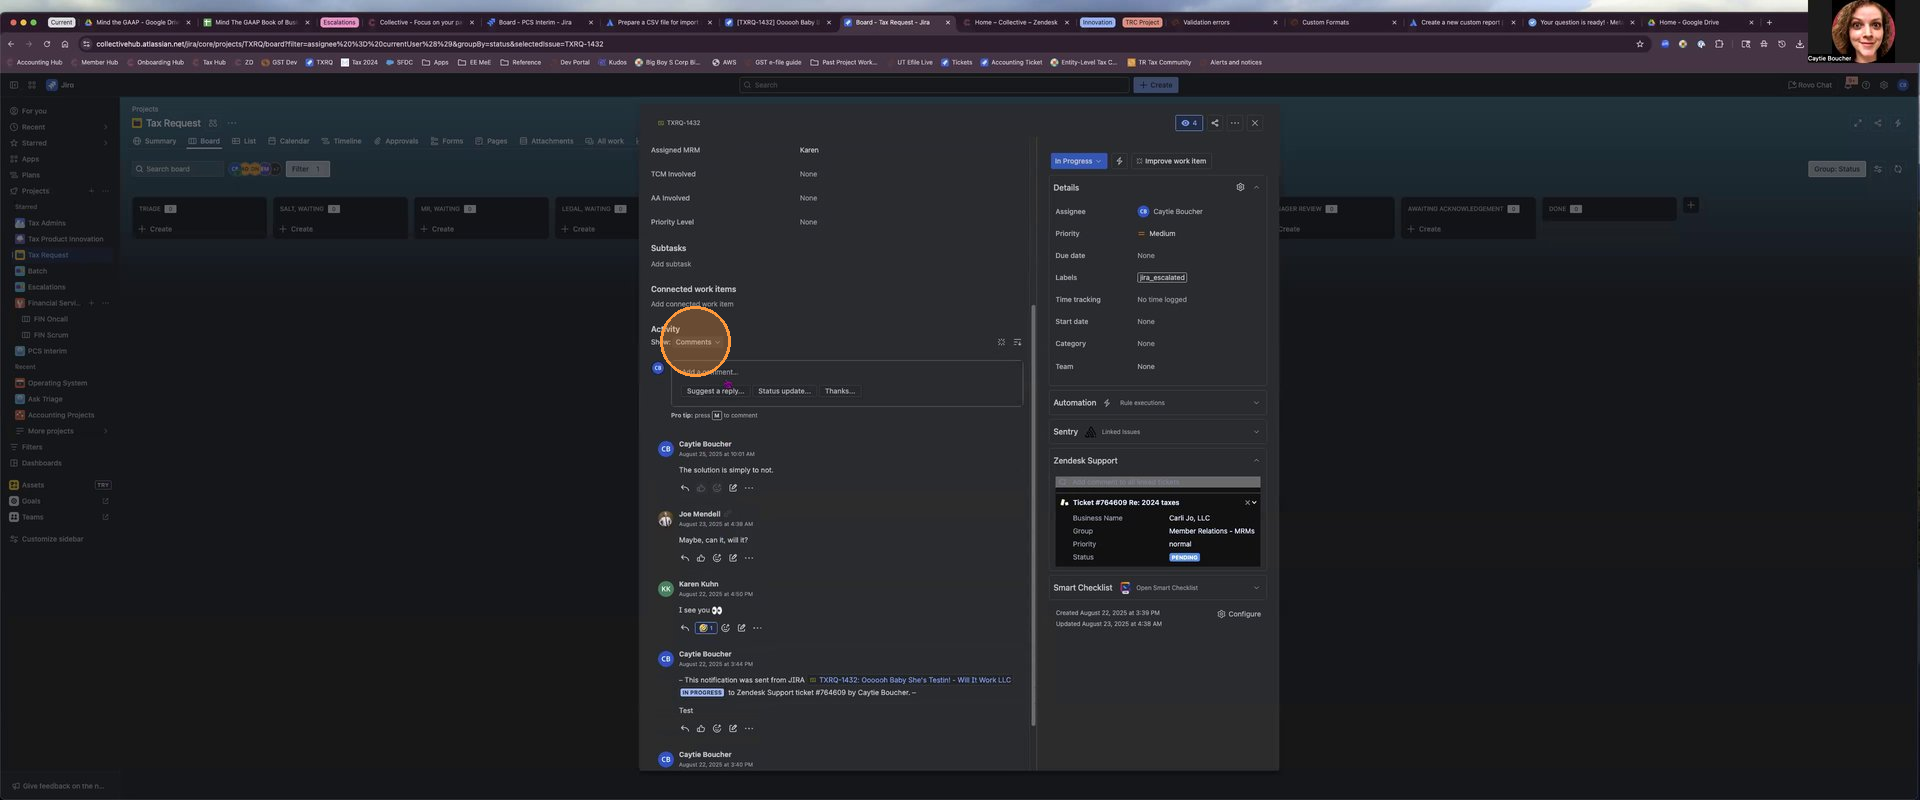Reply to 'The solution is simply to not' comment
The width and height of the screenshot is (1920, 800).
coord(685,488)
